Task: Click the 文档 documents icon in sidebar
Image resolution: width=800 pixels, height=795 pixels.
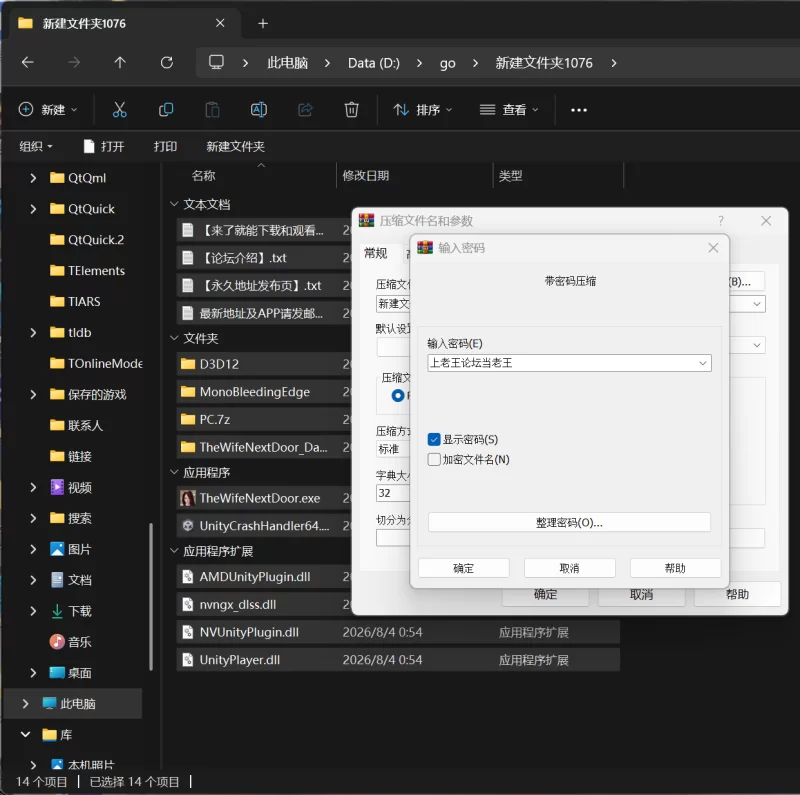Action: click(x=57, y=580)
